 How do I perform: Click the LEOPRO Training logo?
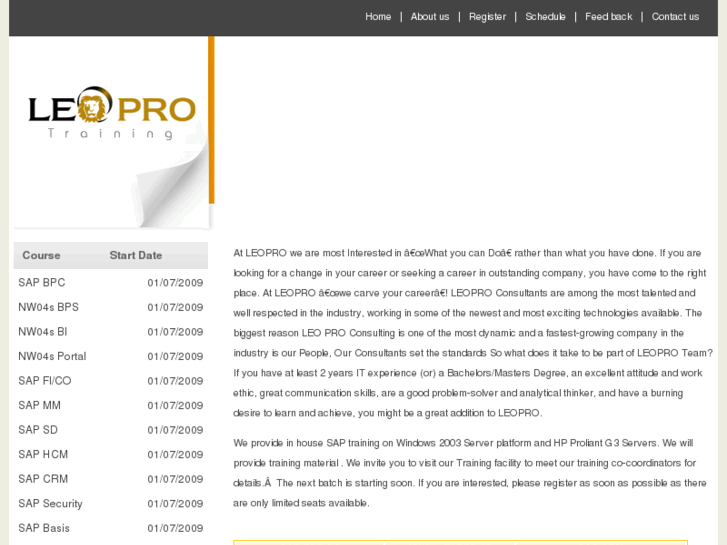(112, 113)
